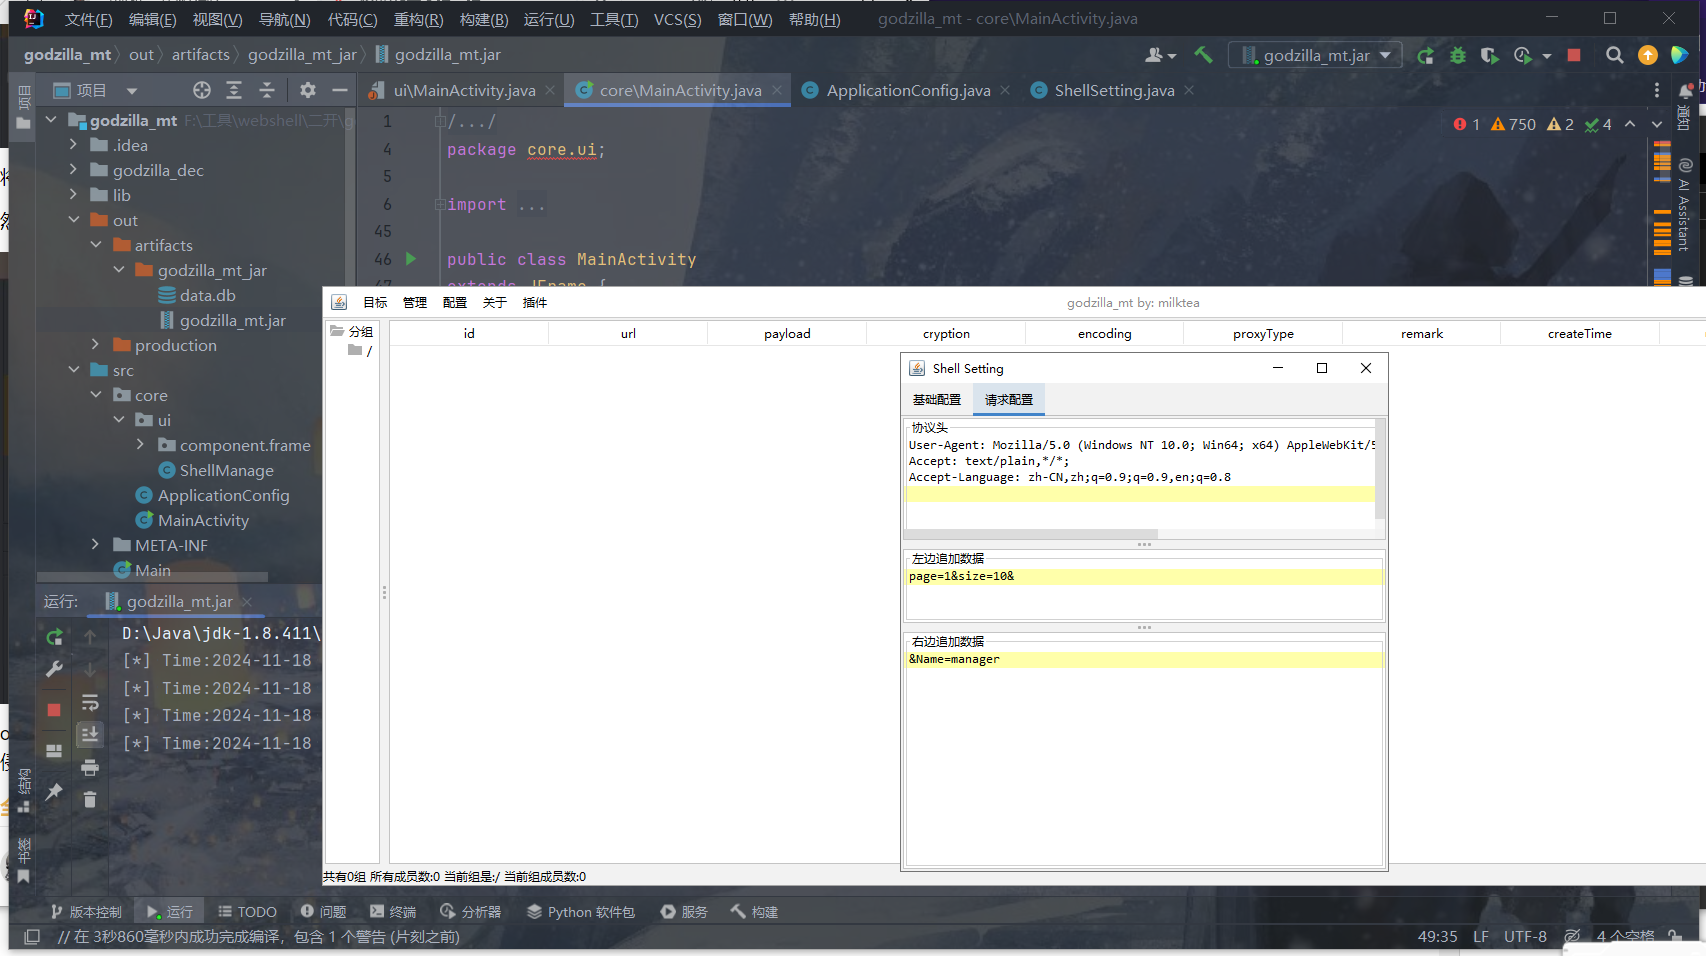Image resolution: width=1706 pixels, height=956 pixels.
Task: Jump to next highlighted error arrow
Action: pyautogui.click(x=1657, y=124)
